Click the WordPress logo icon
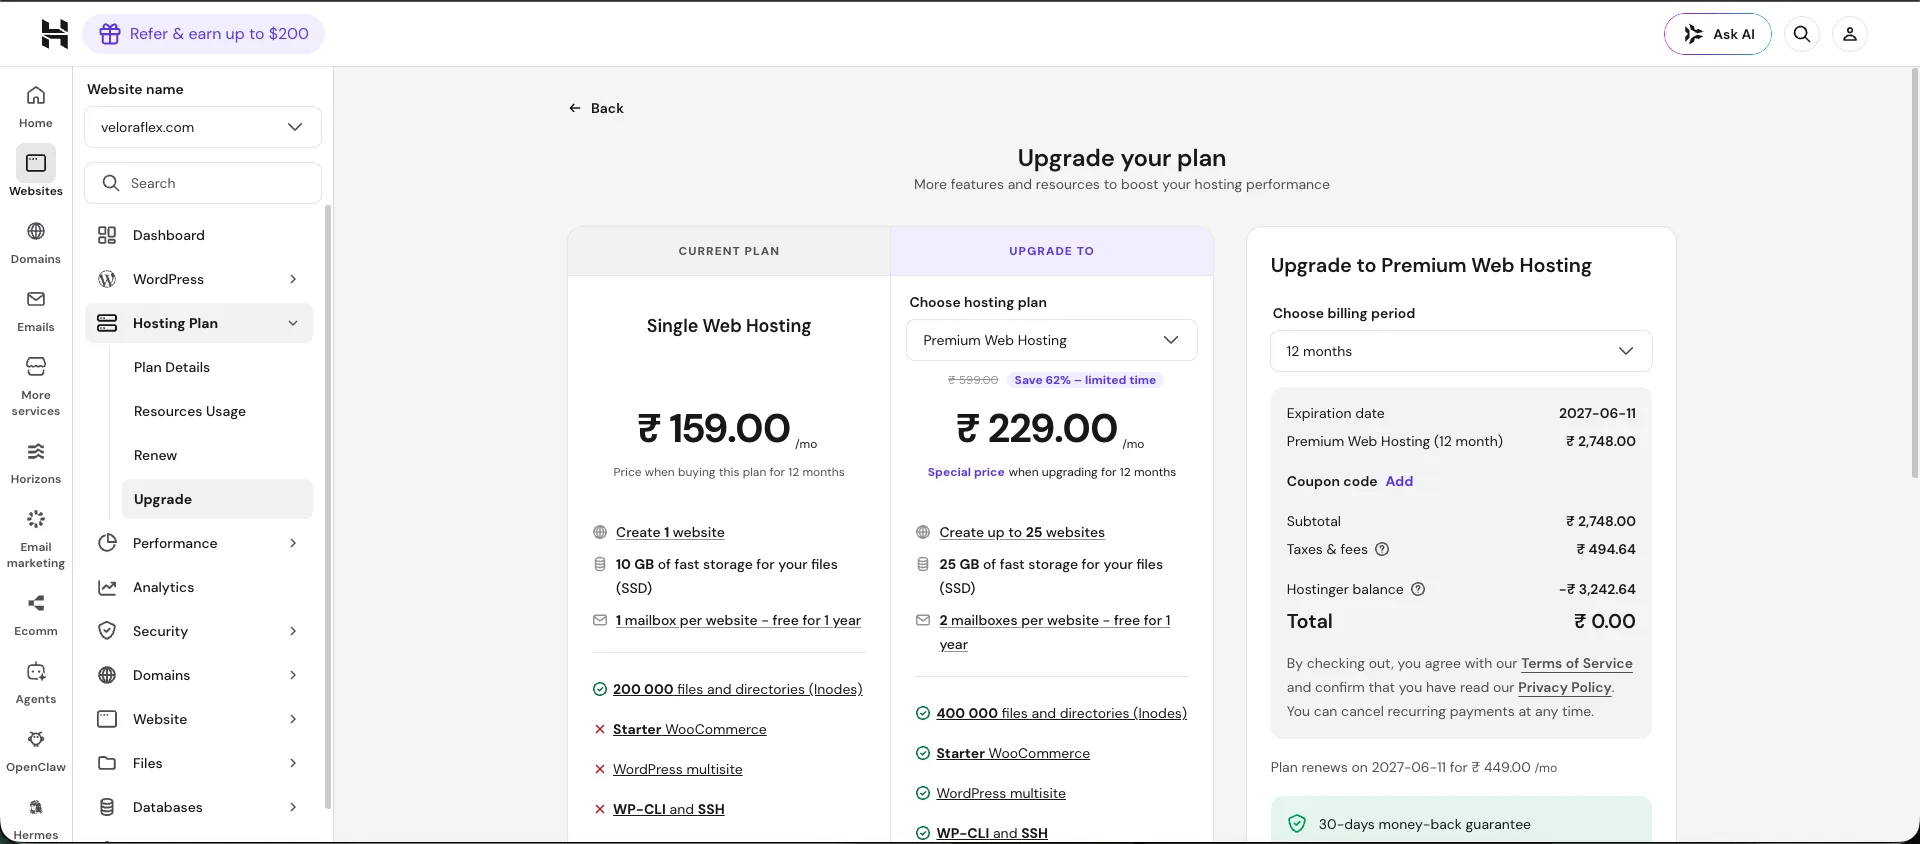The width and height of the screenshot is (1920, 844). (107, 279)
